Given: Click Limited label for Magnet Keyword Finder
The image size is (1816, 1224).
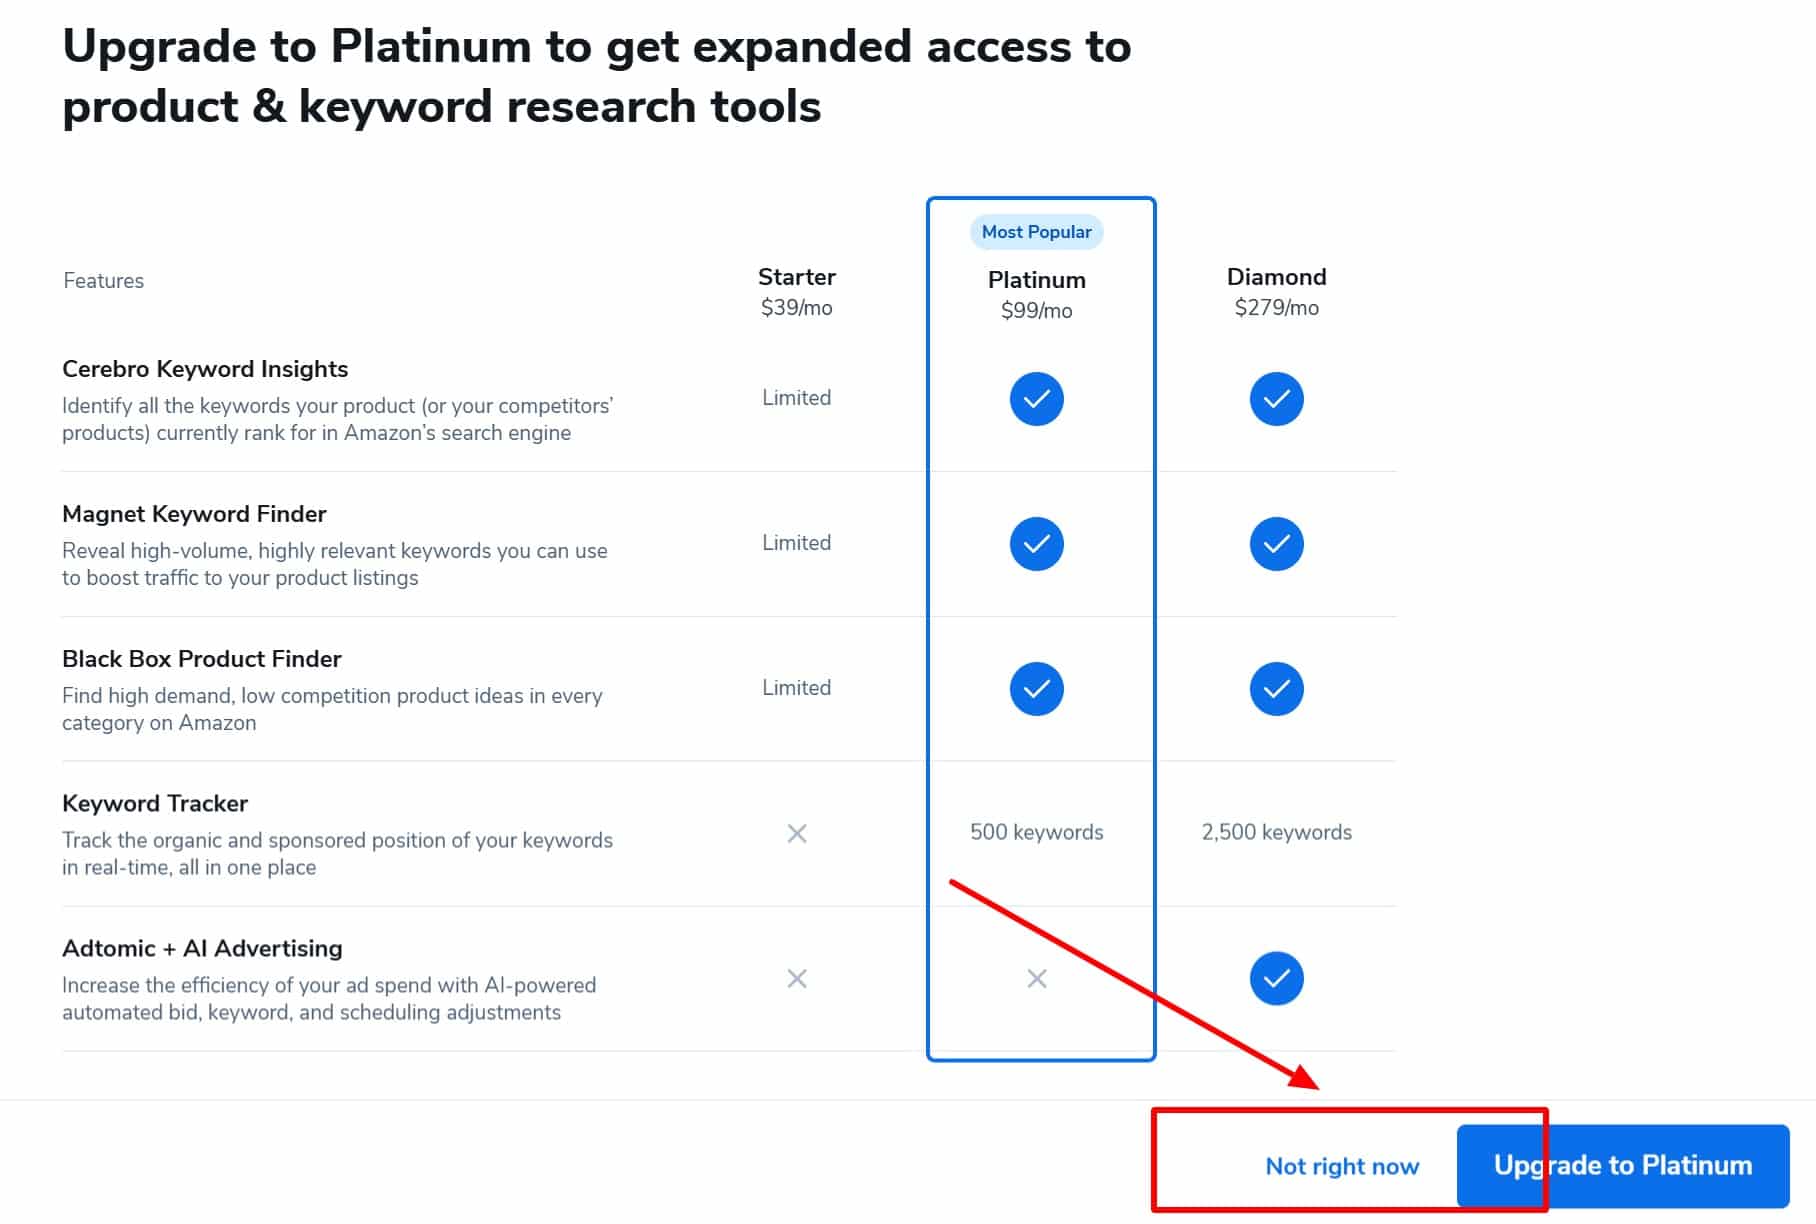Looking at the screenshot, I should pos(797,542).
